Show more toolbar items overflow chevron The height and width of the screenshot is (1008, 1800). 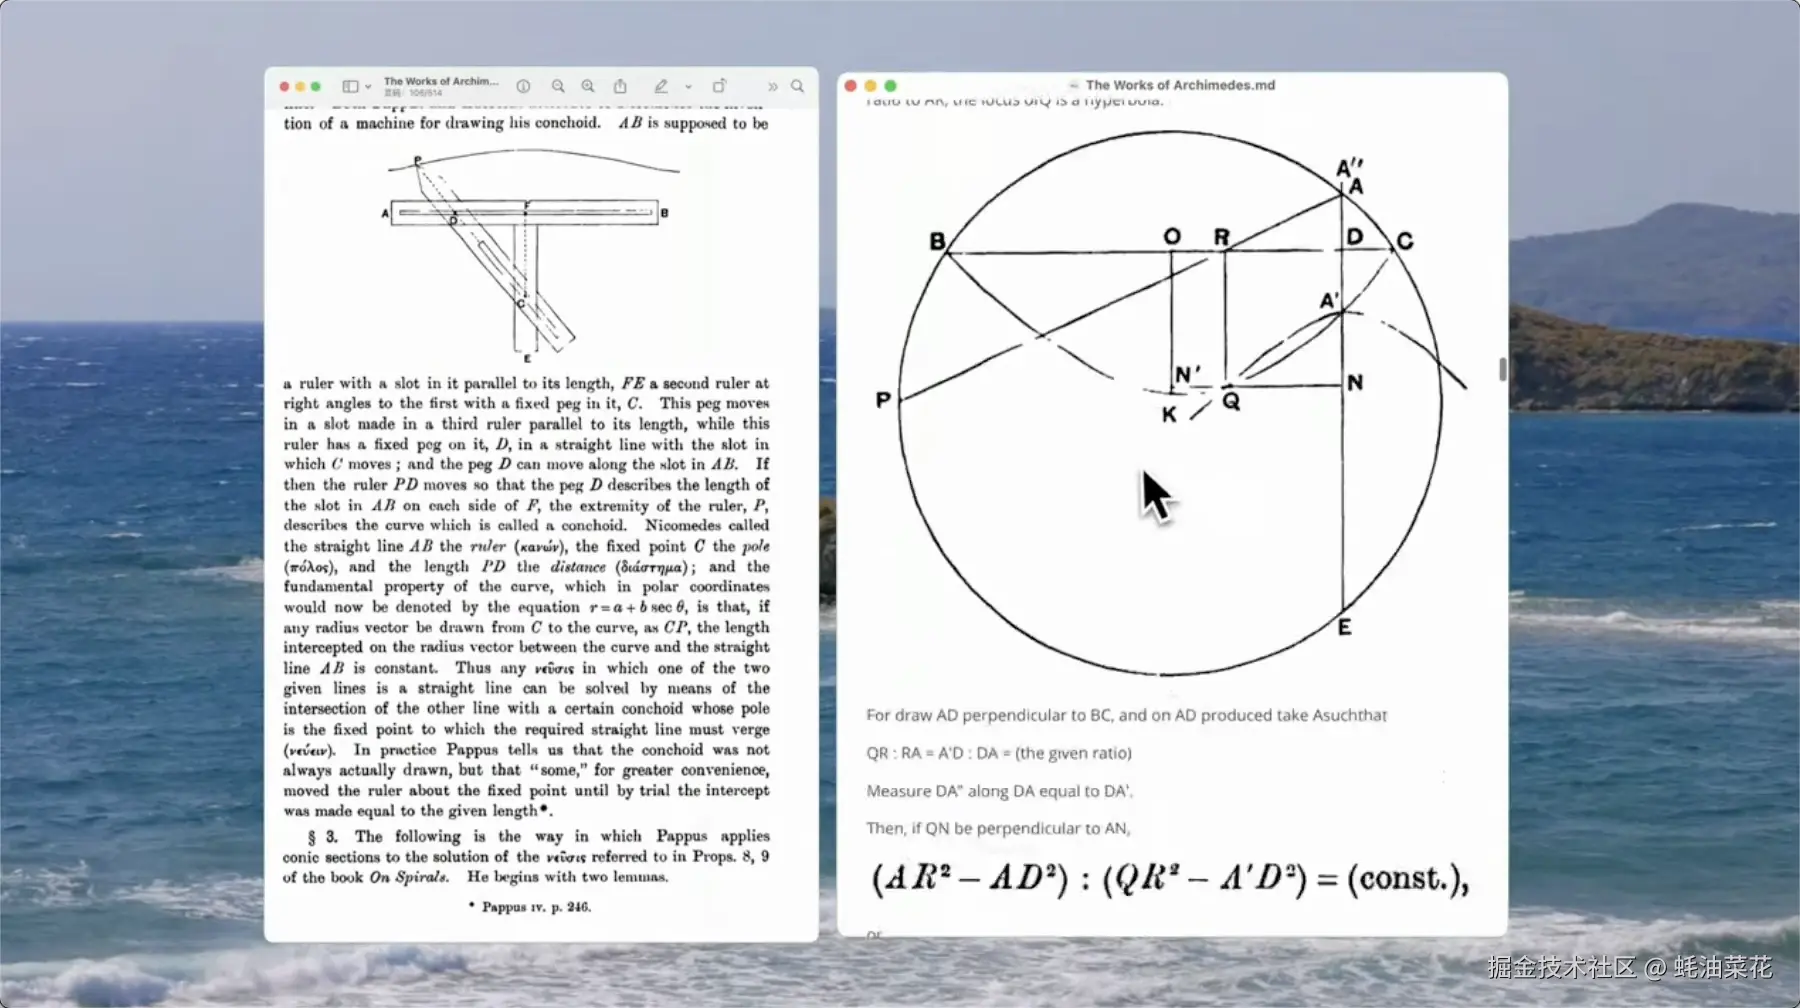point(772,87)
